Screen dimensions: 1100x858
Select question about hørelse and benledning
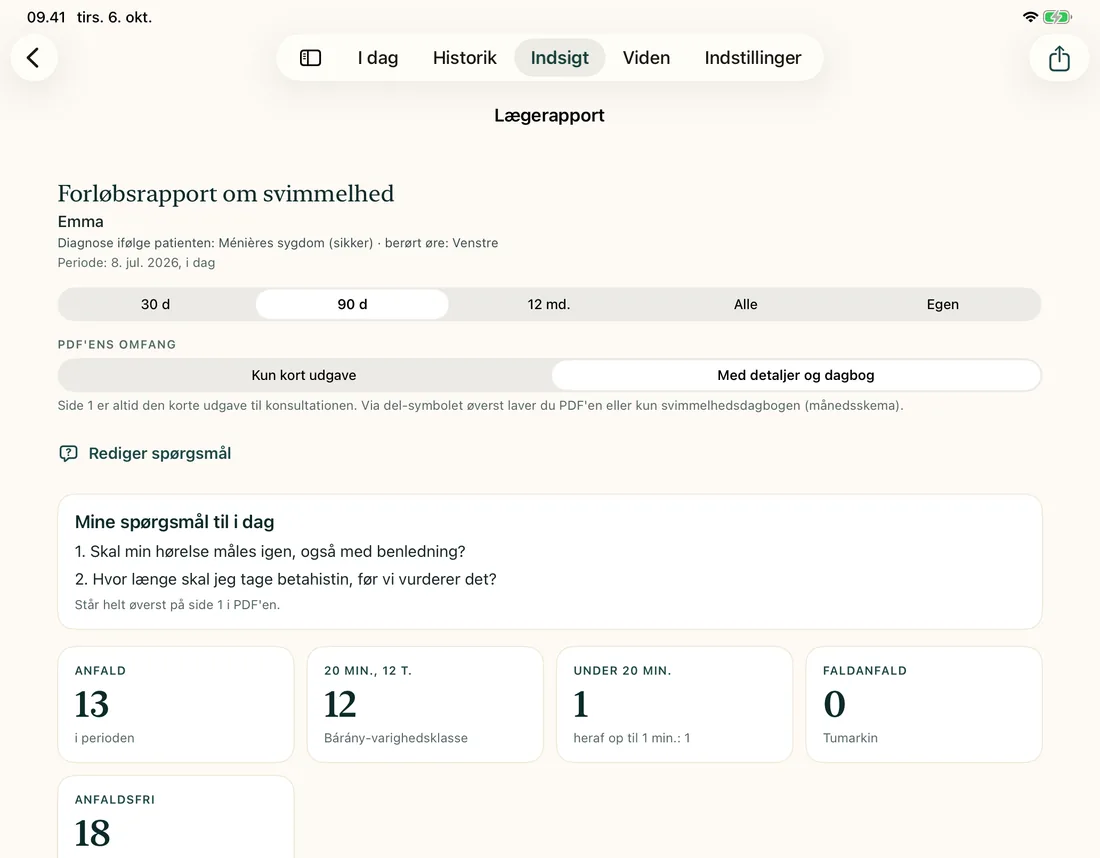coord(270,551)
